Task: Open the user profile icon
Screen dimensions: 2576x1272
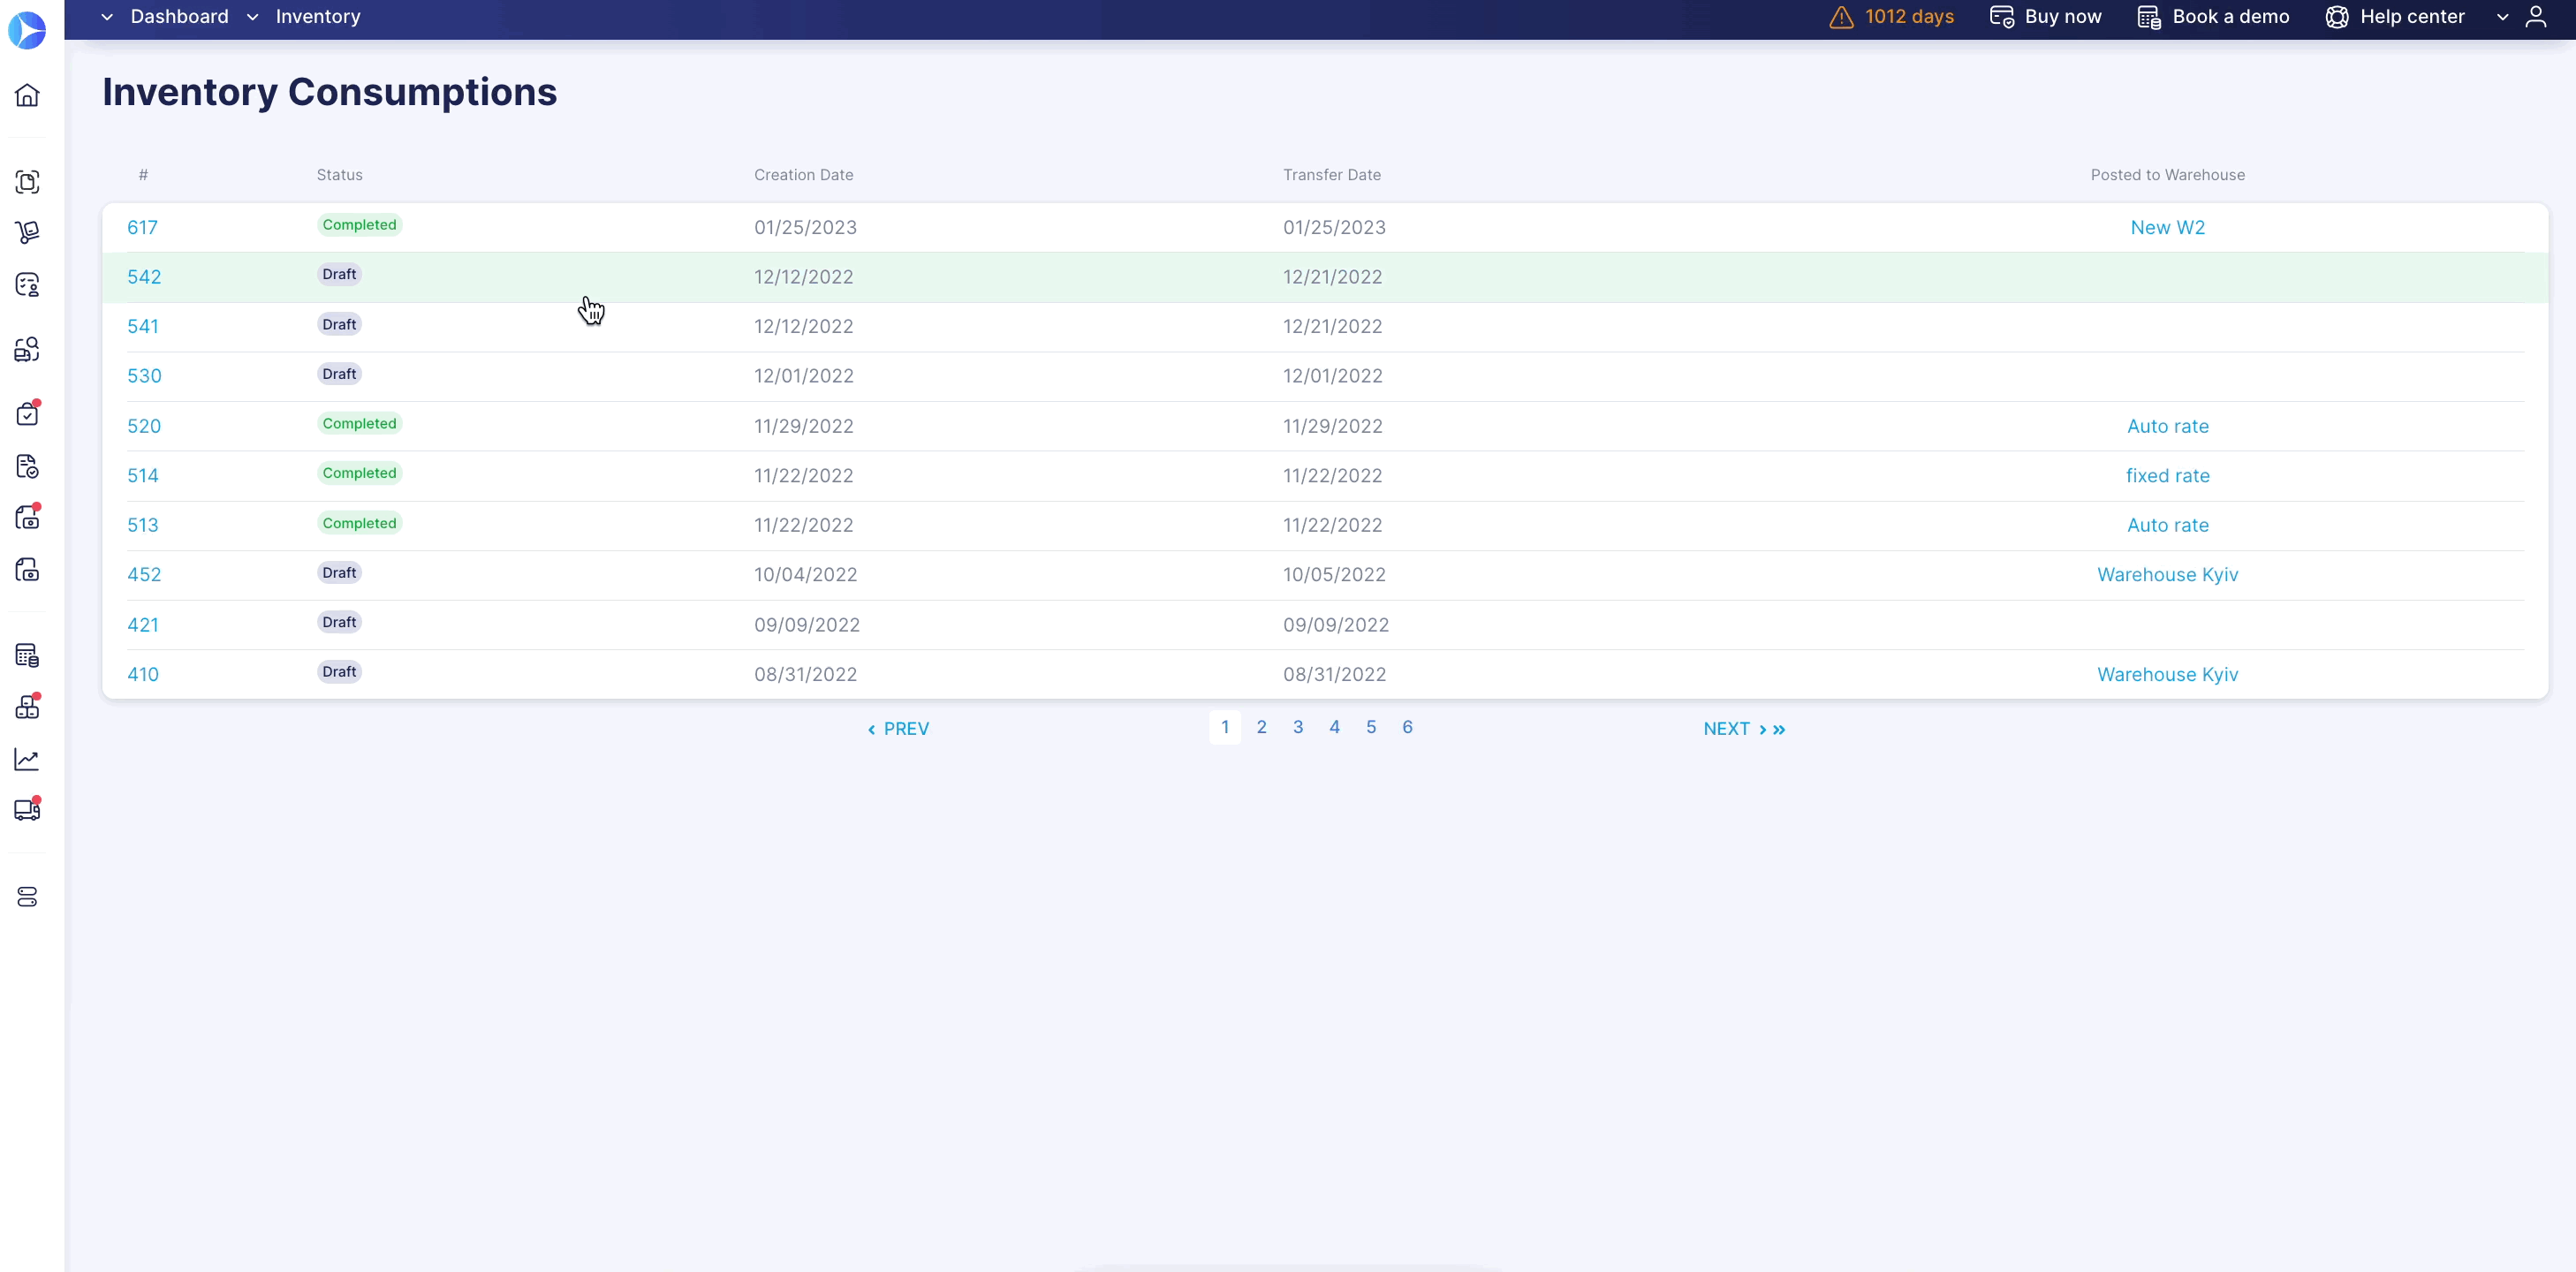Action: pos(2535,17)
